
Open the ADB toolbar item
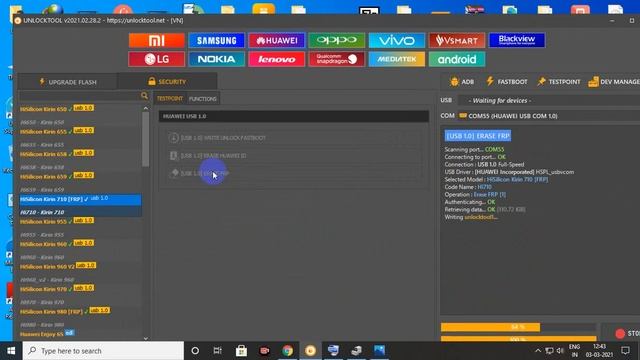point(462,82)
